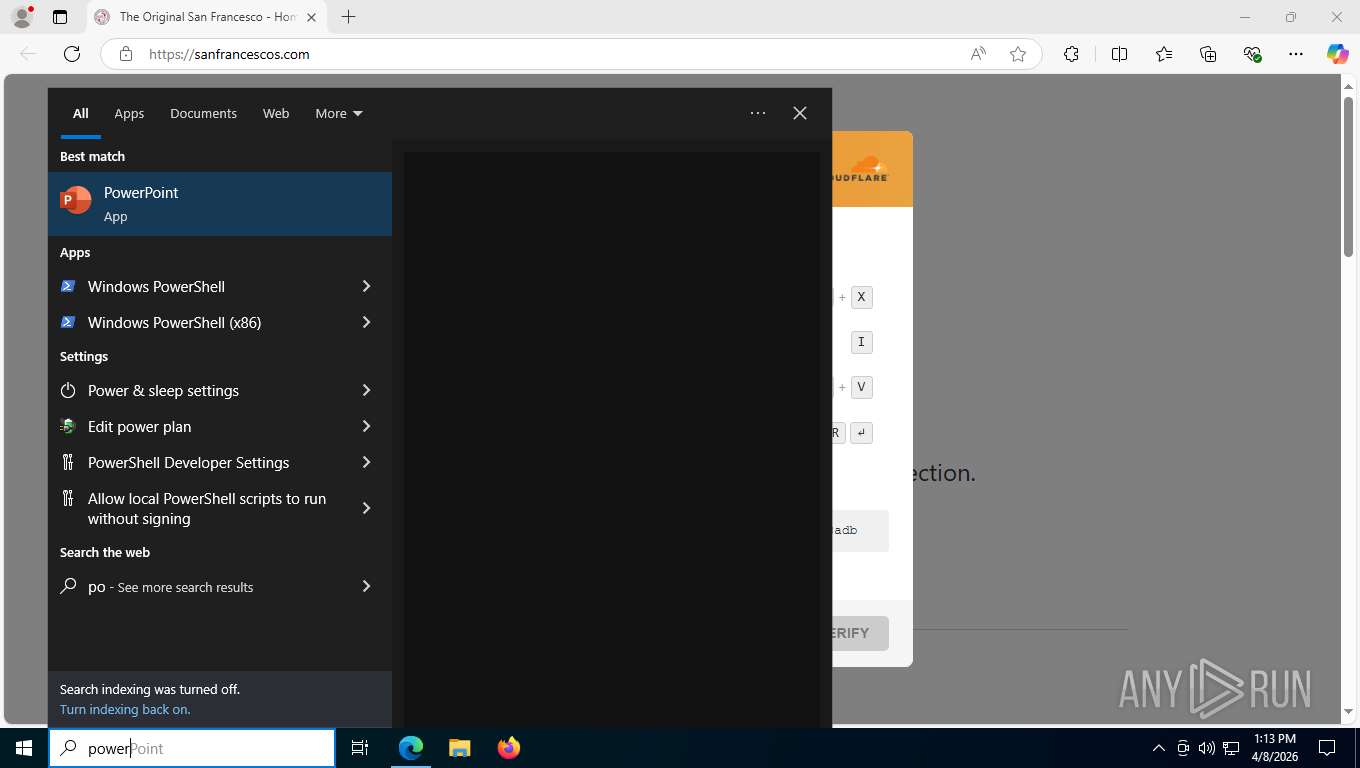Click the page vertical scrollbar thumb
Image resolution: width=1360 pixels, height=768 pixels.
(x=1348, y=176)
